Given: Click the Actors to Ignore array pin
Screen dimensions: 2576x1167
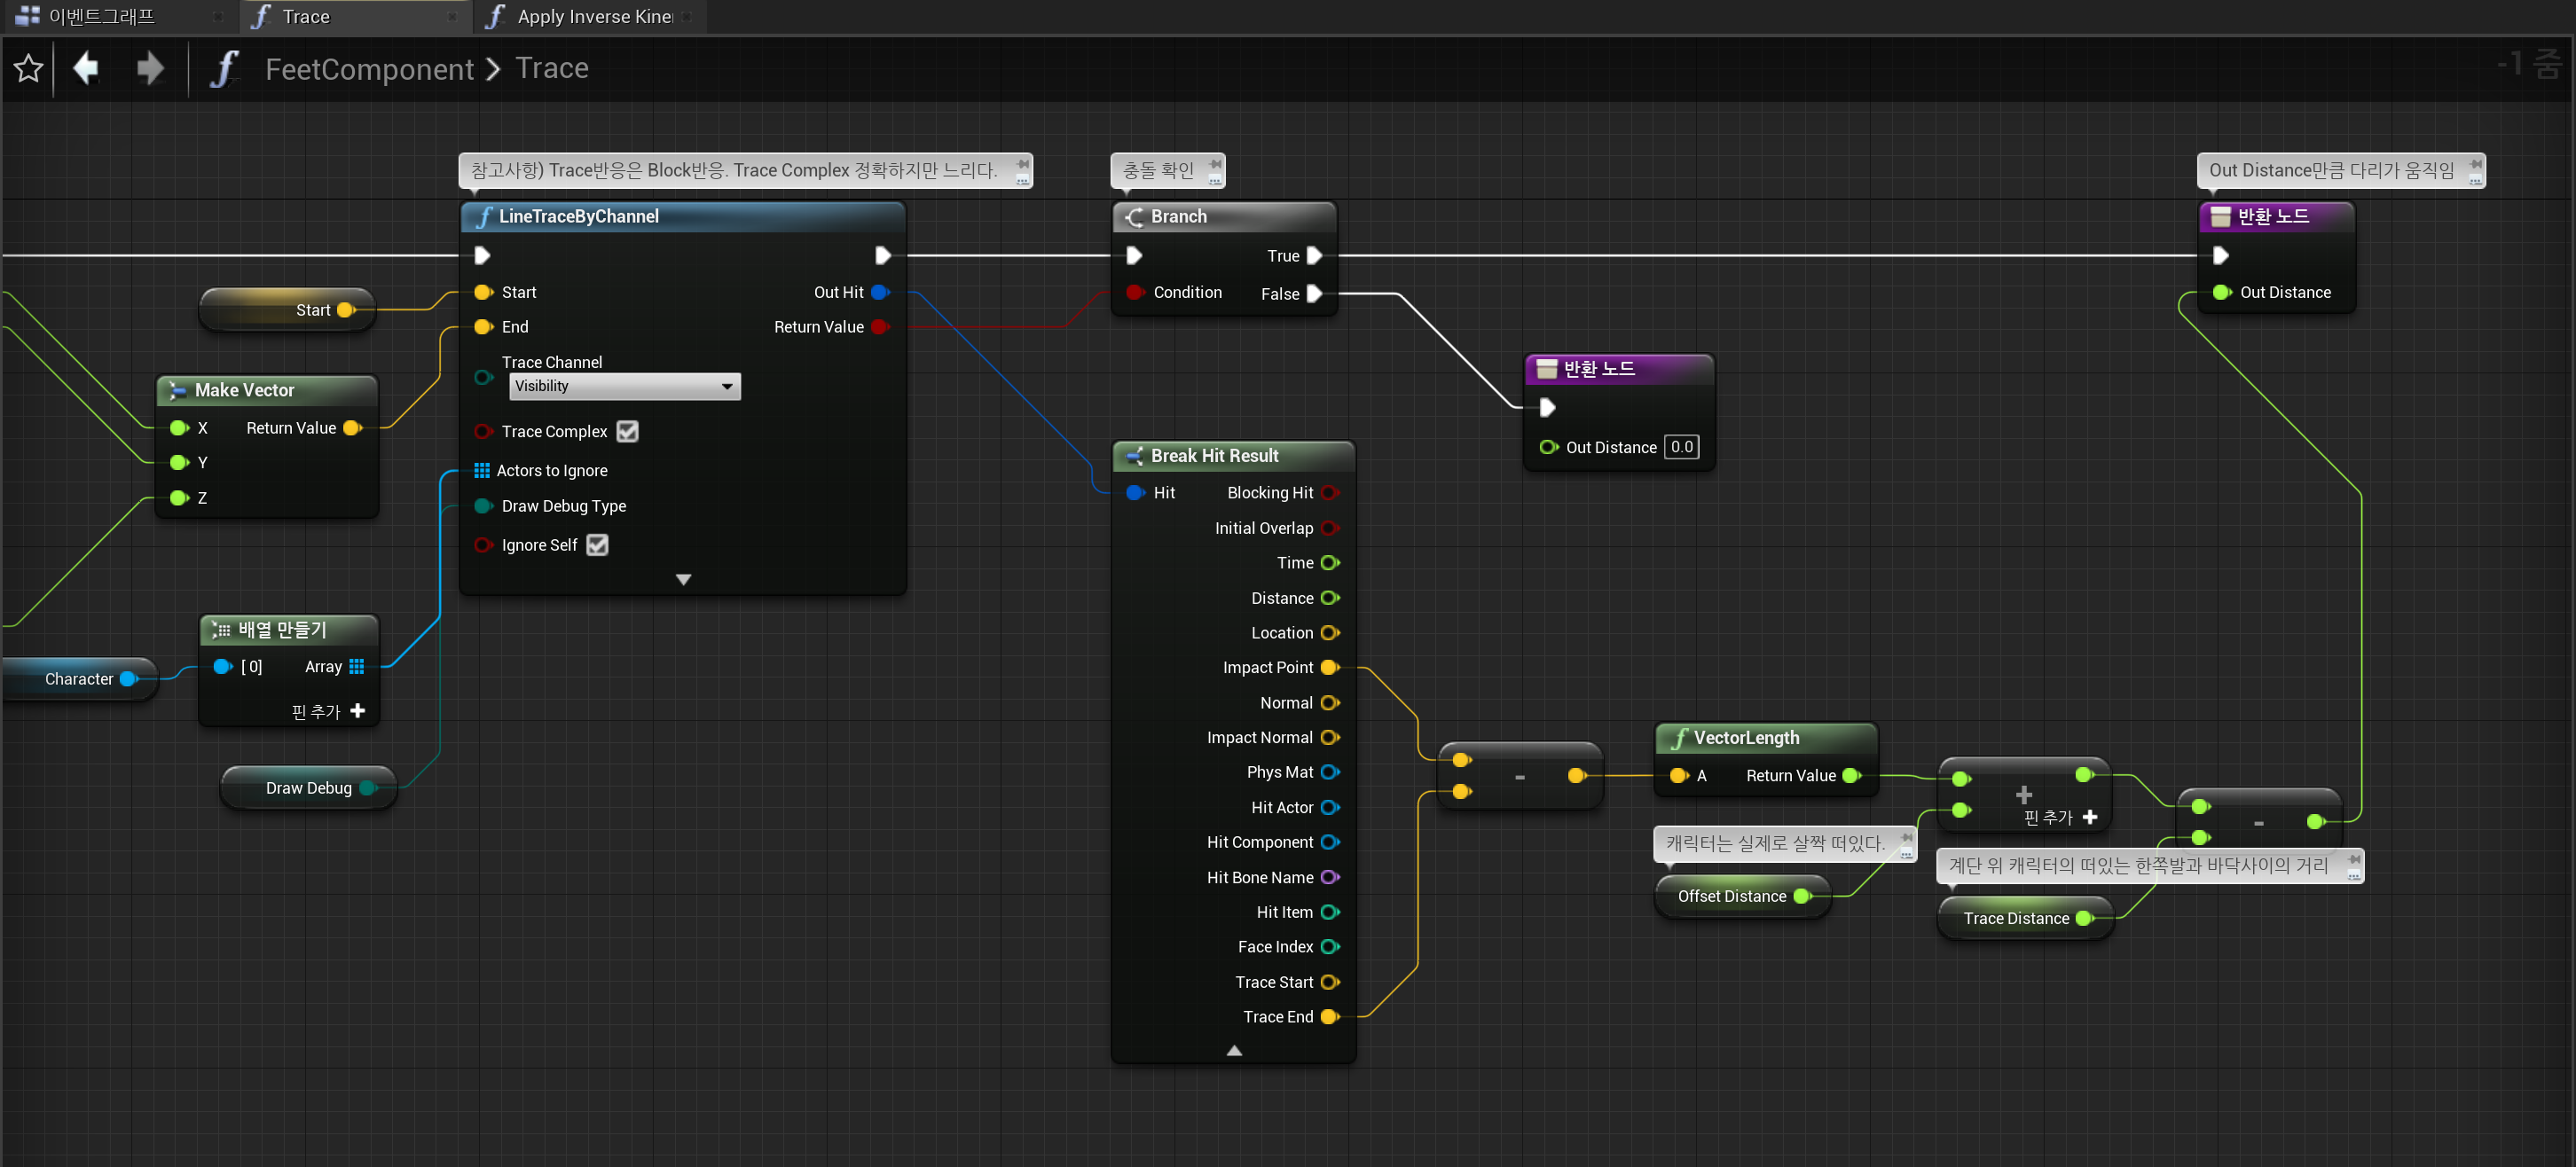Looking at the screenshot, I should click(482, 471).
